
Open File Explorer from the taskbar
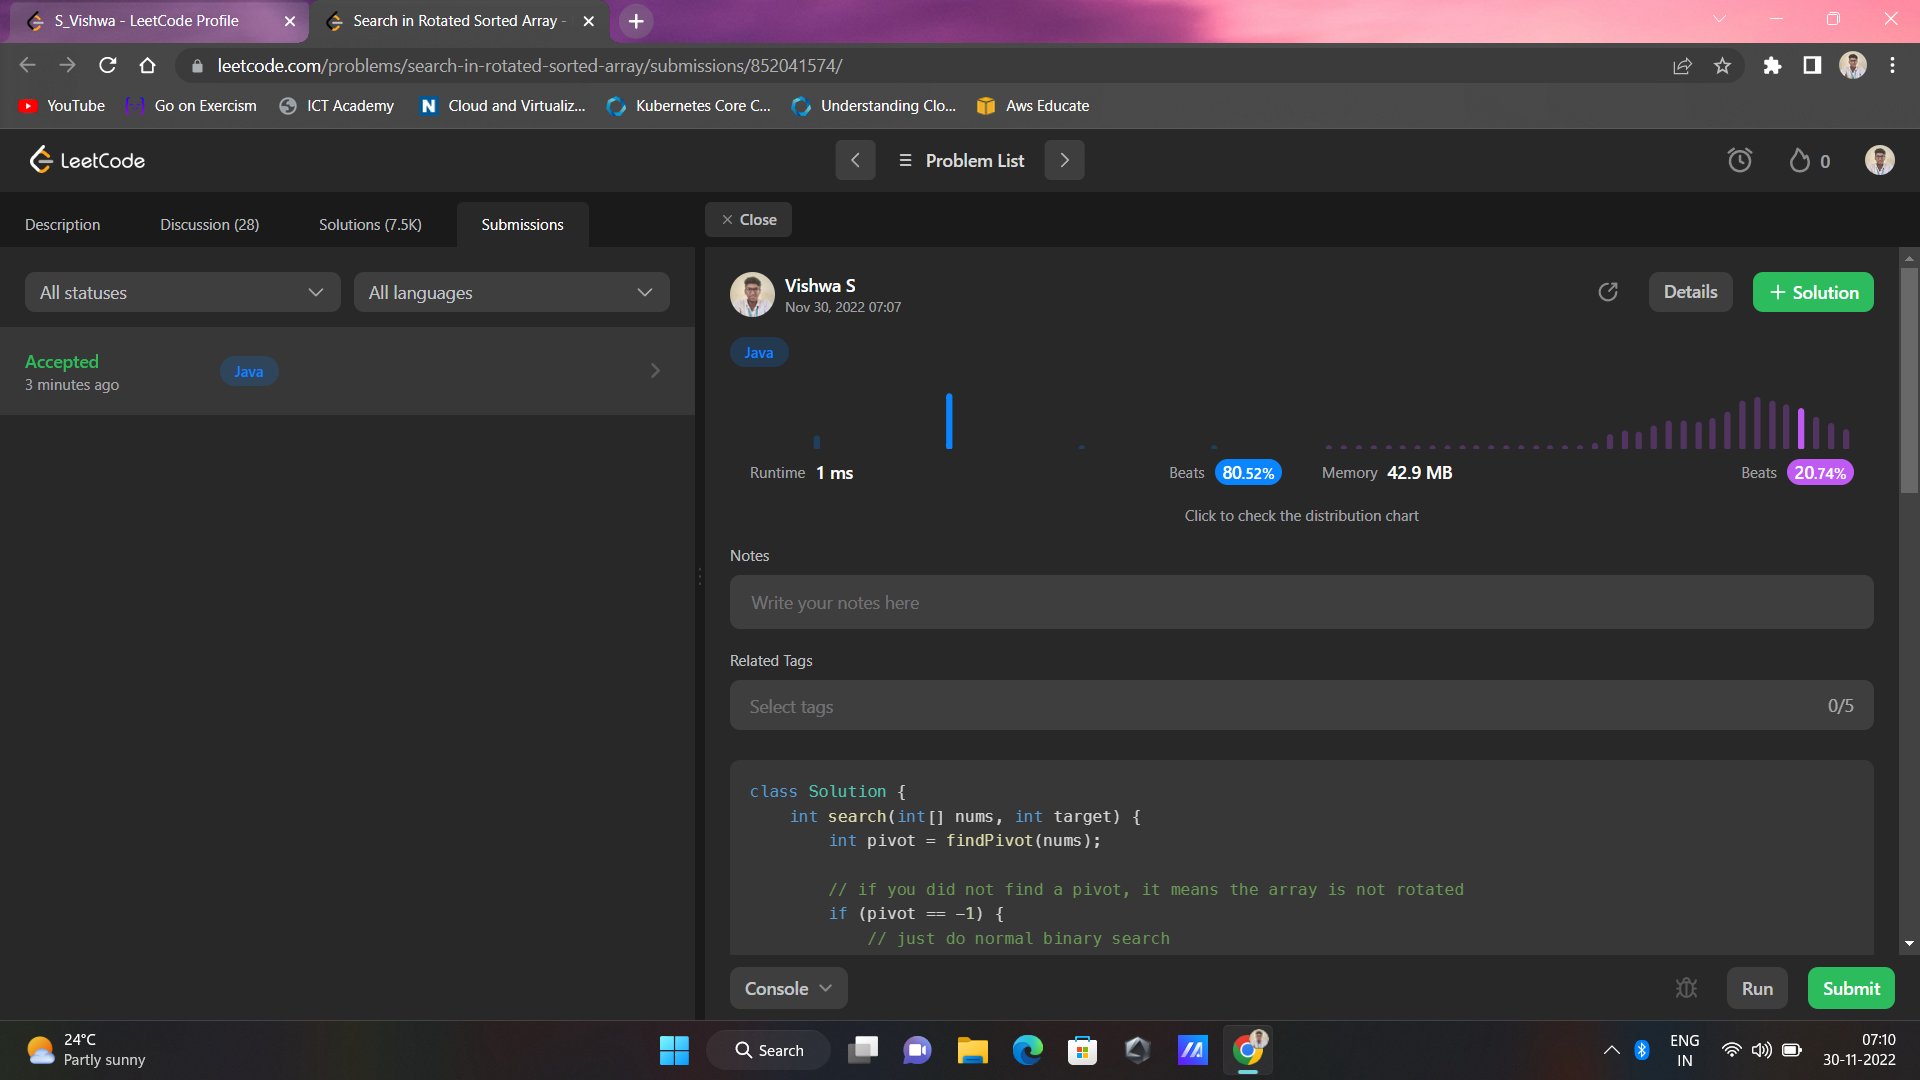(x=972, y=1050)
